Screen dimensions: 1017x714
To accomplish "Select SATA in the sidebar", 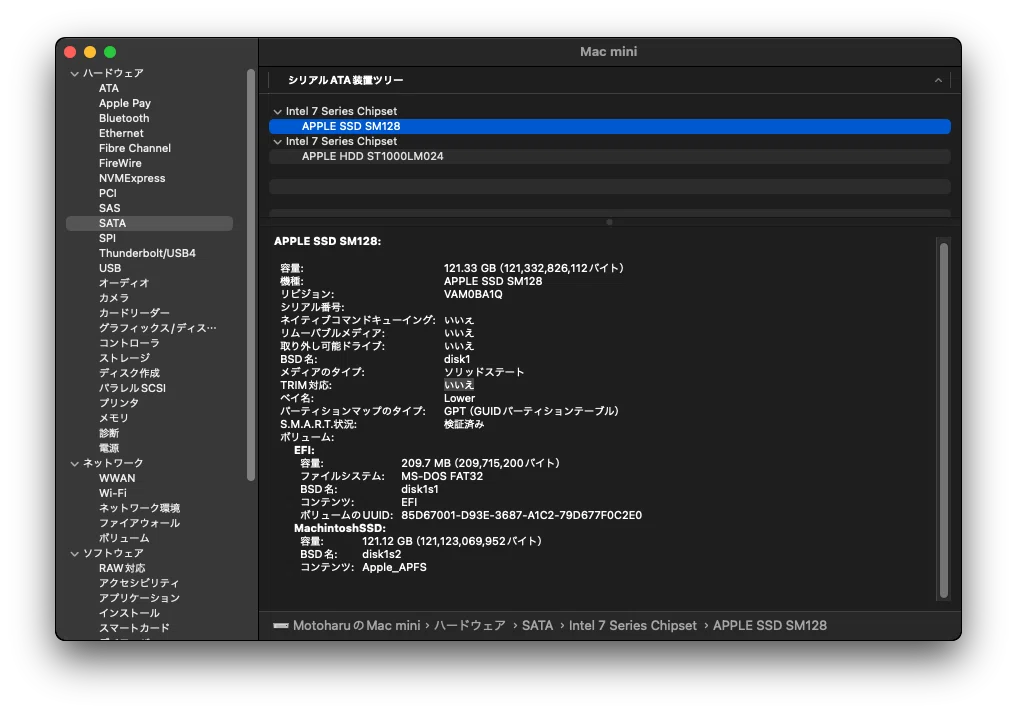I will pos(149,223).
